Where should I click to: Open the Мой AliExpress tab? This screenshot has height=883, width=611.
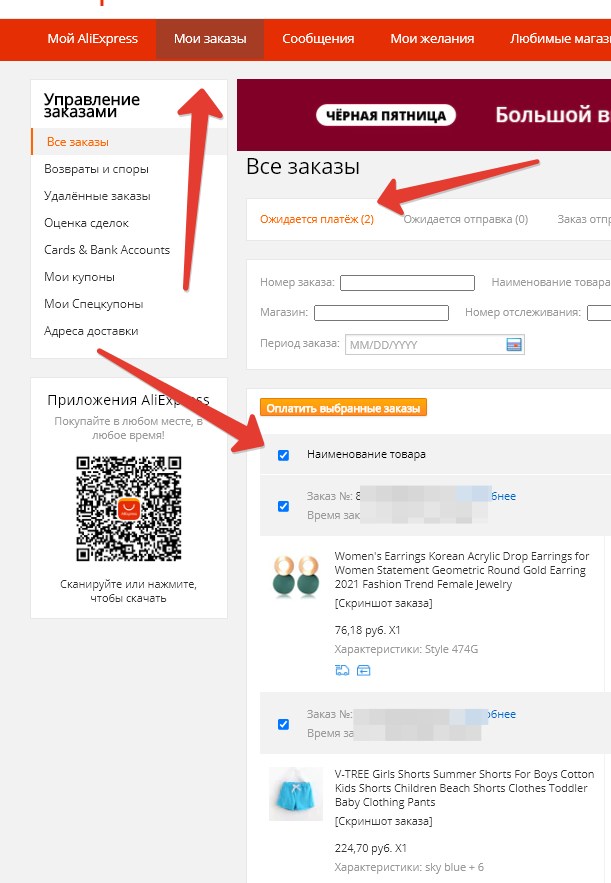(x=92, y=39)
